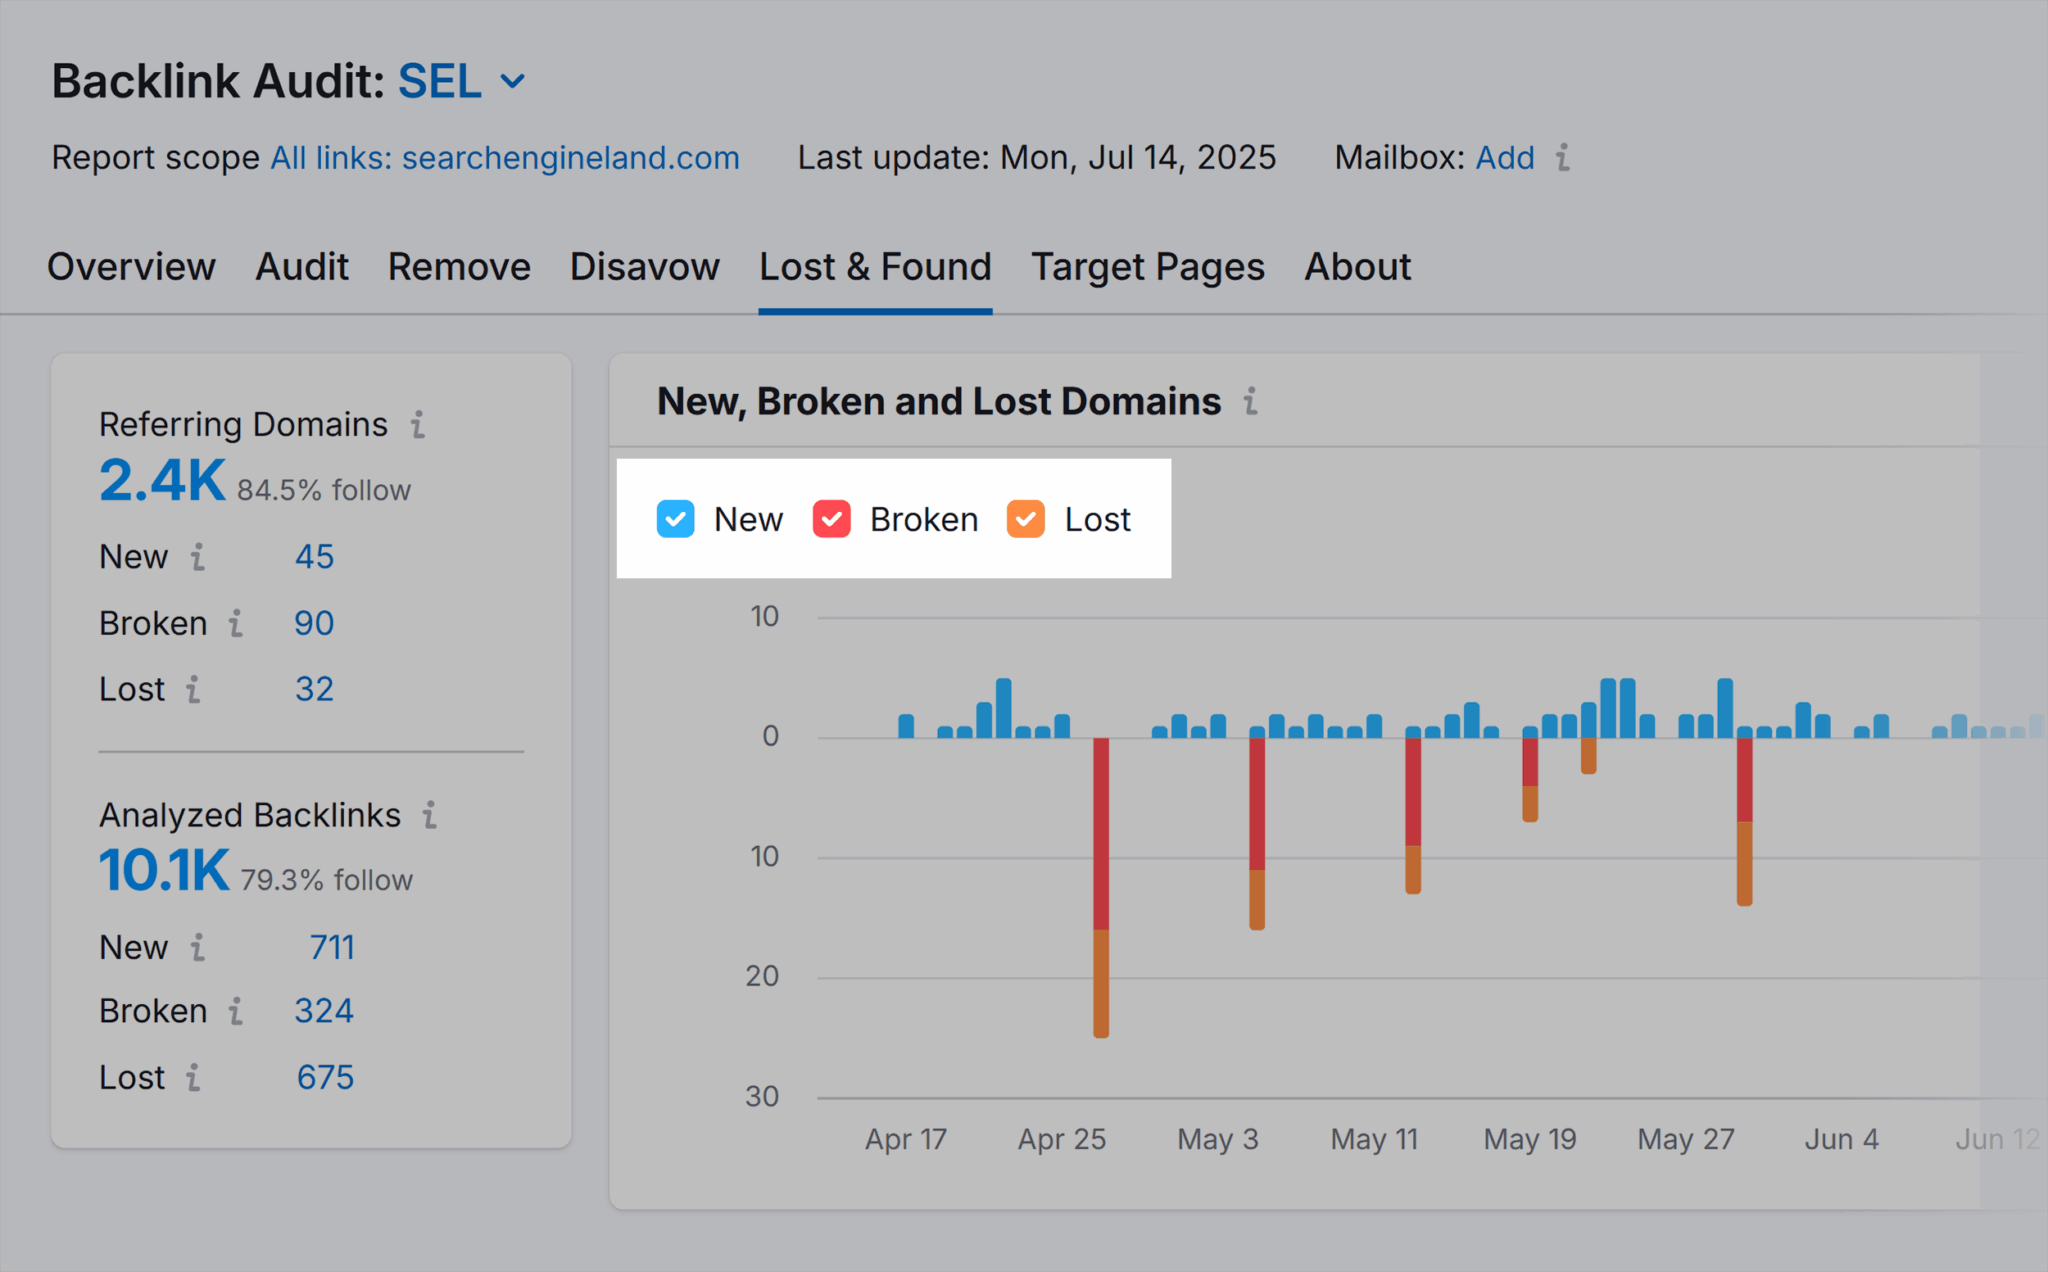The height and width of the screenshot is (1272, 2048).
Task: Open the Disavow tab
Action: pyautogui.click(x=645, y=267)
